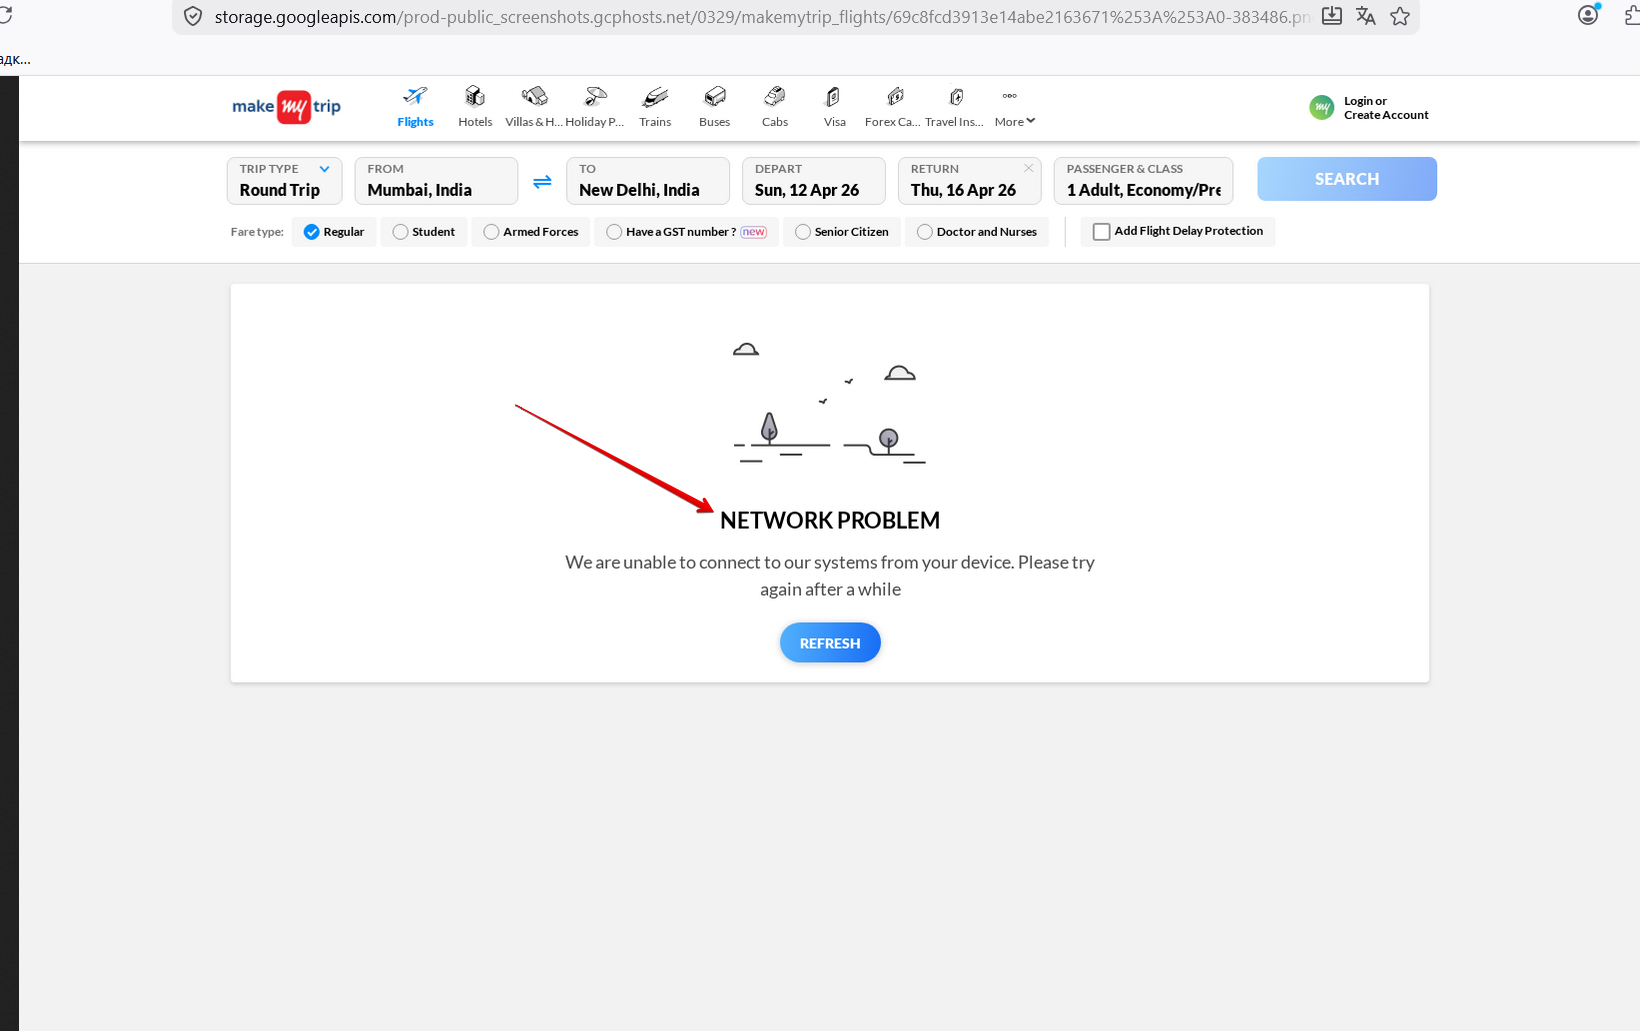1640x1031 pixels.
Task: Open the Visa section icon
Action: (x=833, y=97)
